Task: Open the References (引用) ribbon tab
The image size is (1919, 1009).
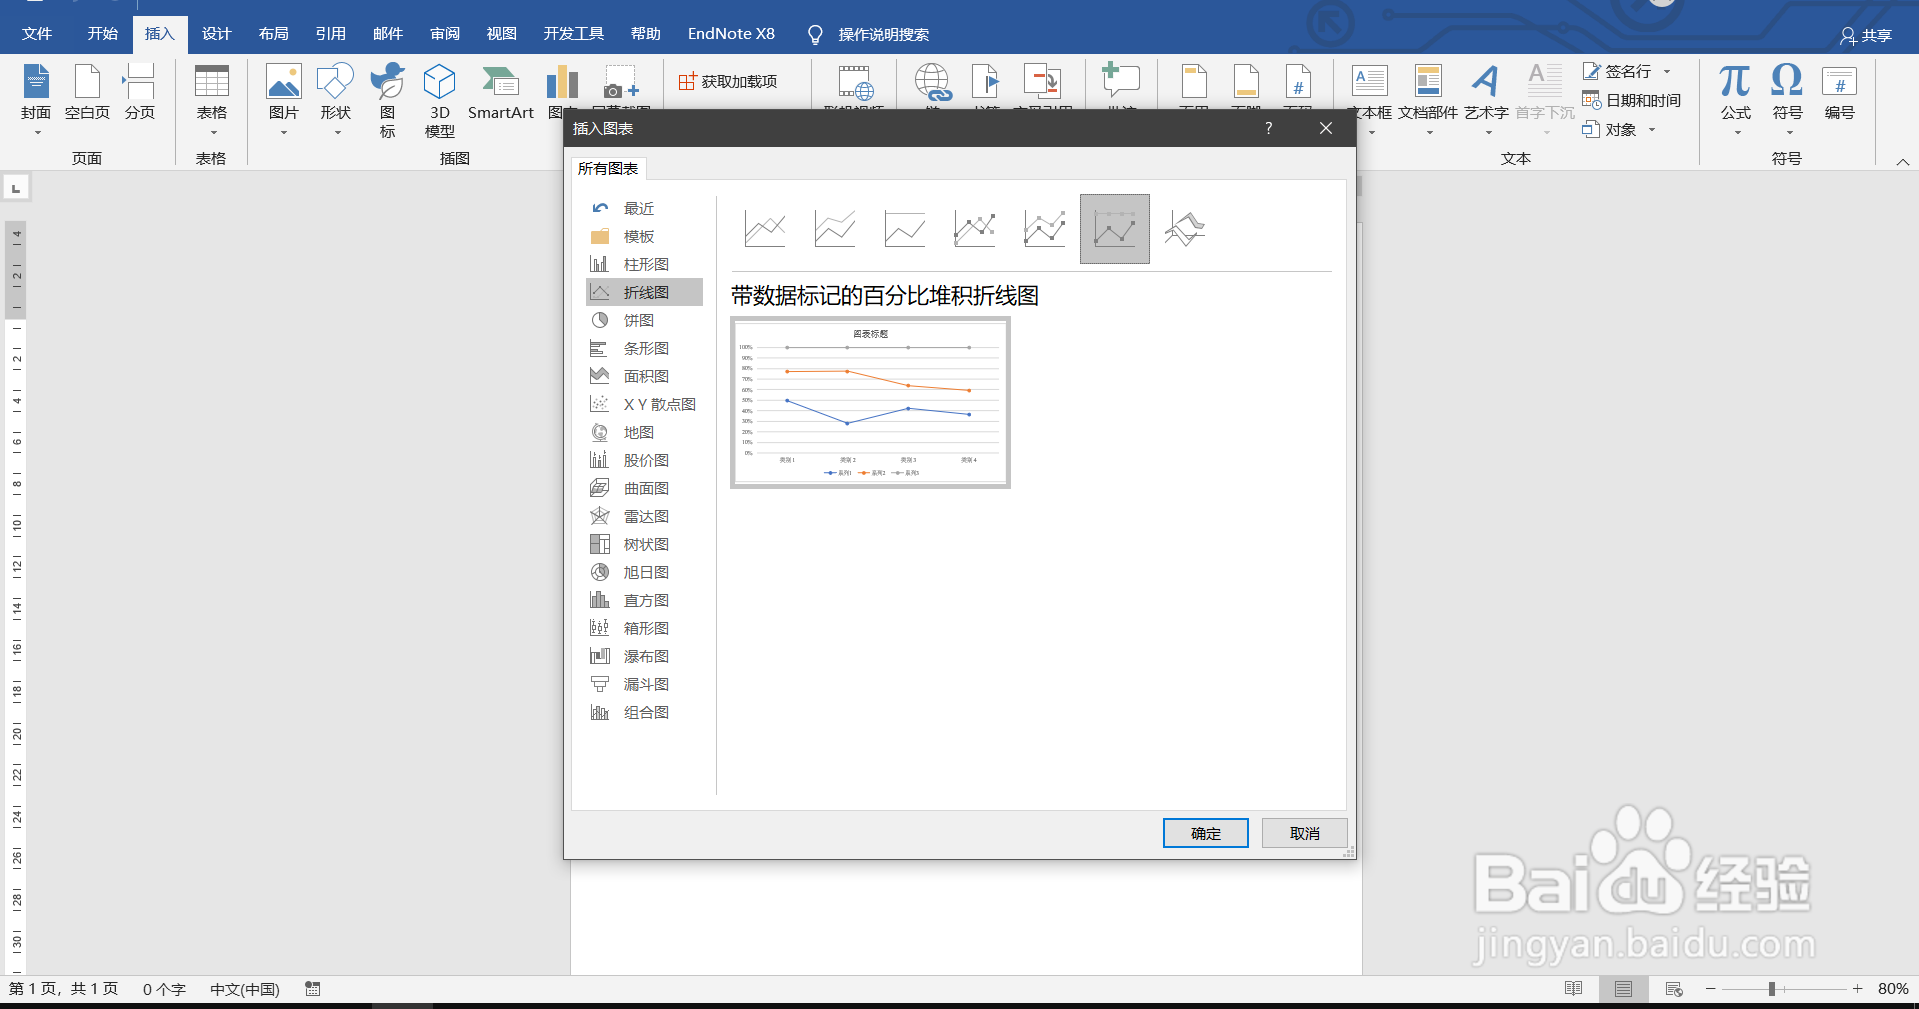Action: pyautogui.click(x=330, y=34)
